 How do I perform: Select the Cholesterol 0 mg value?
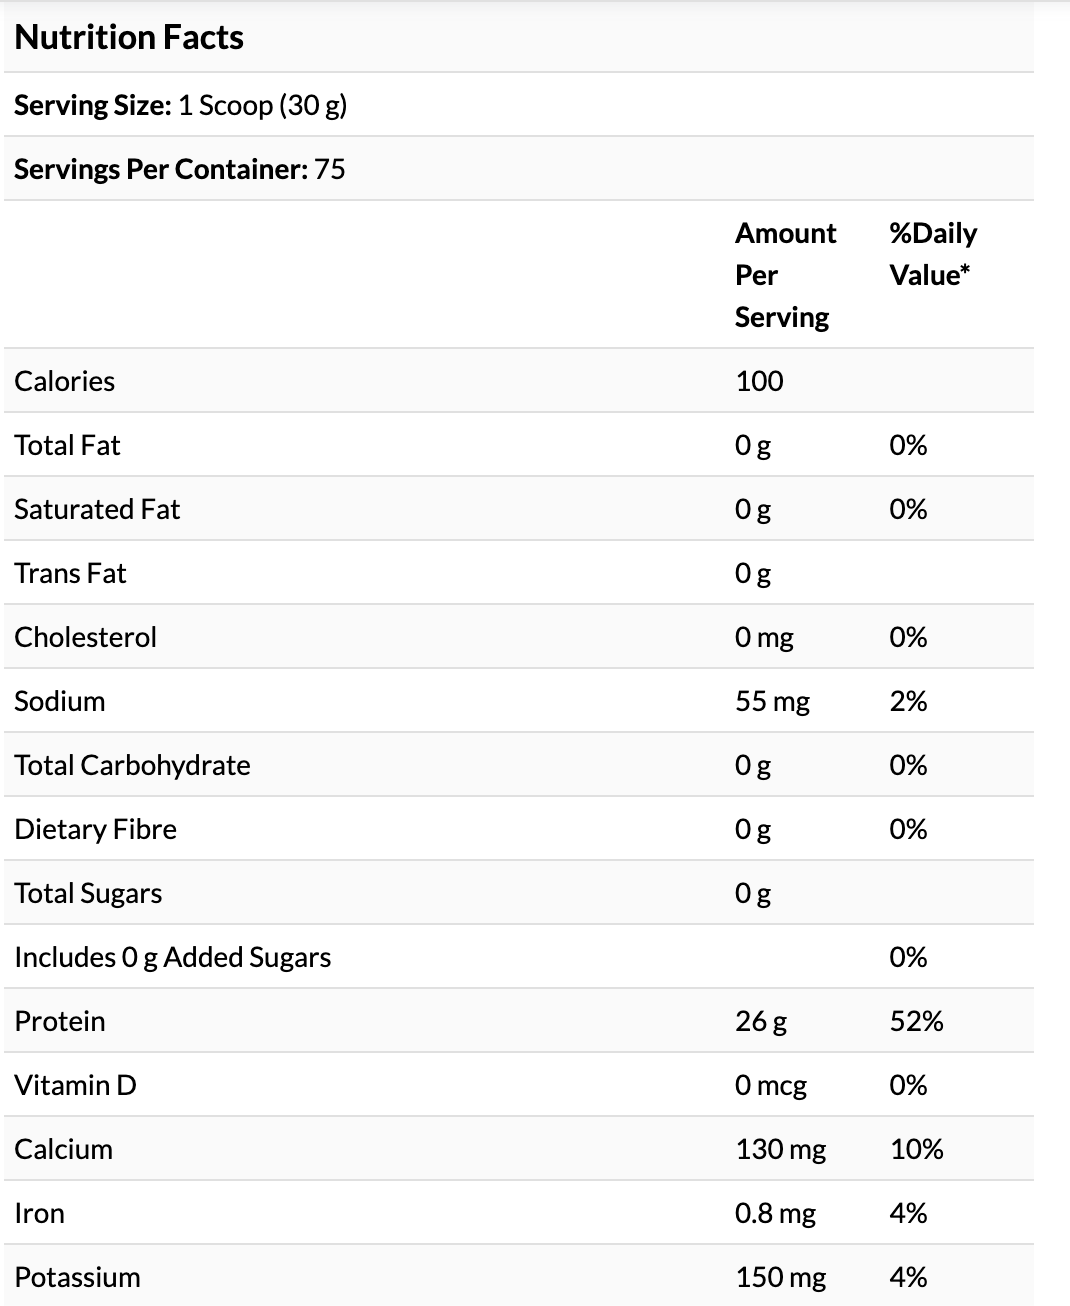pyautogui.click(x=764, y=637)
